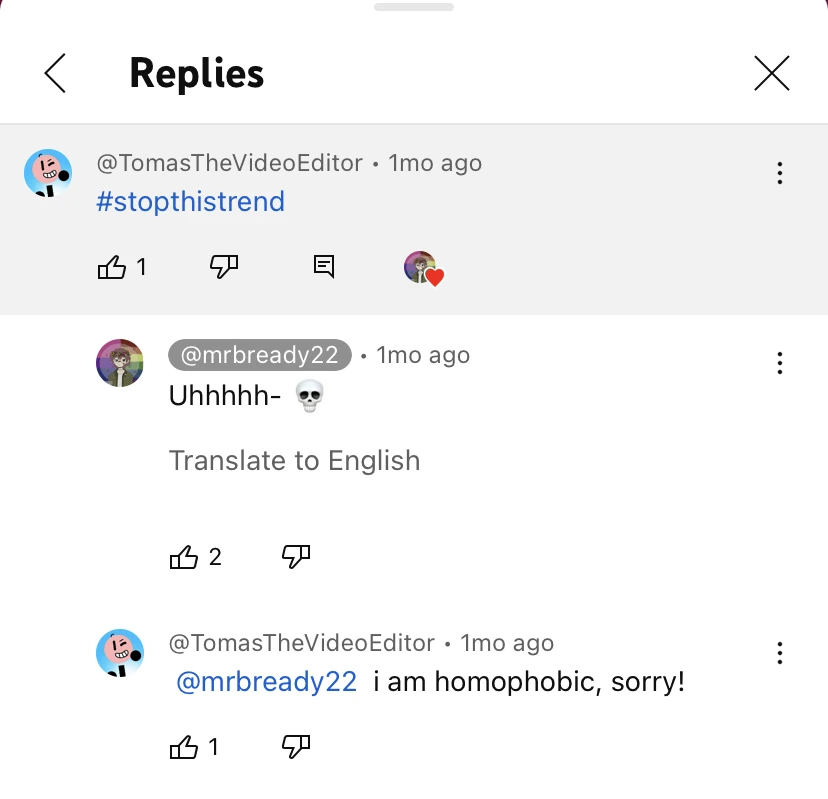Open the reply box for the top comment

coord(322,267)
